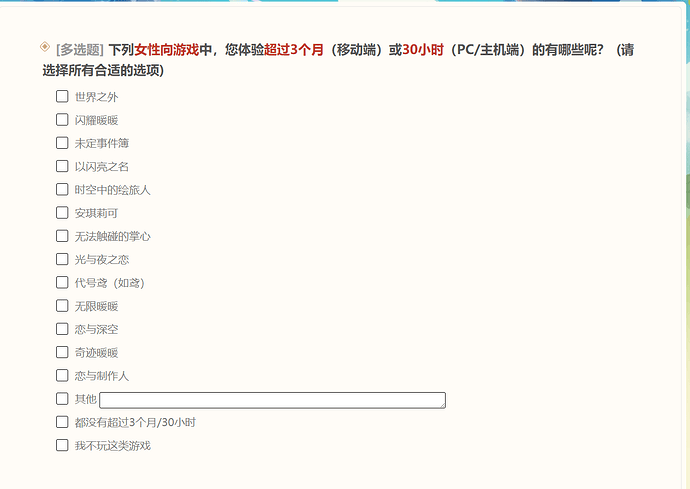Enable the 以闪亮之名 checkbox
690x489 pixels.
pyautogui.click(x=62, y=166)
